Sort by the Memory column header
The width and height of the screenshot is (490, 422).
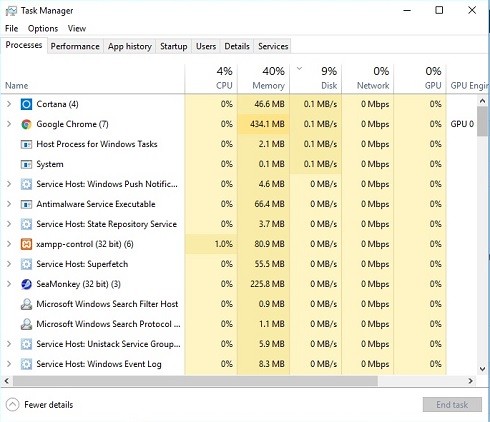point(263,79)
